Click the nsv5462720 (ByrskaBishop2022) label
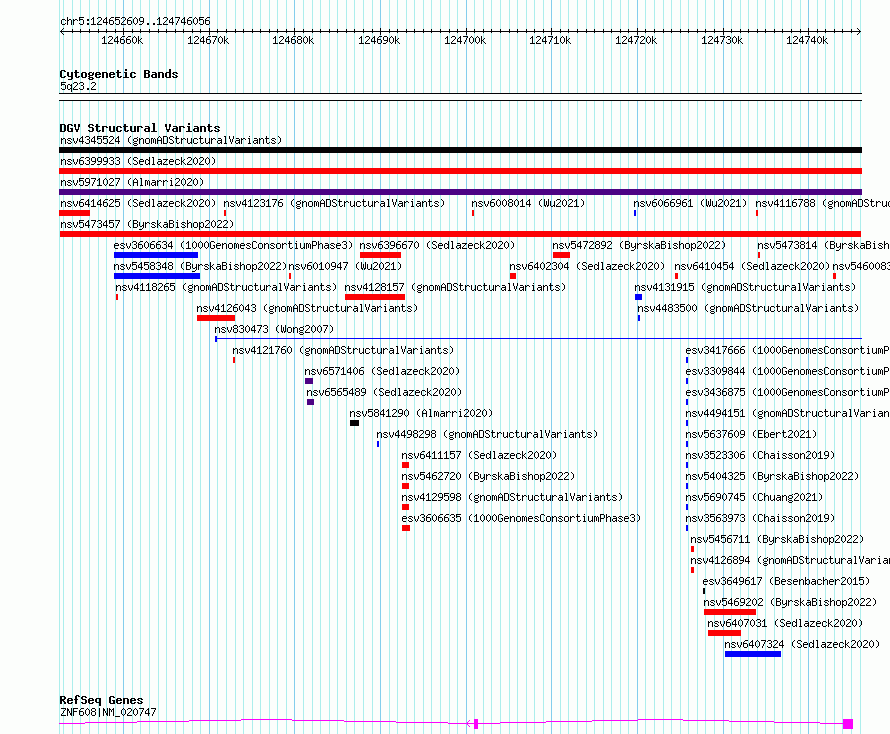 coord(488,476)
